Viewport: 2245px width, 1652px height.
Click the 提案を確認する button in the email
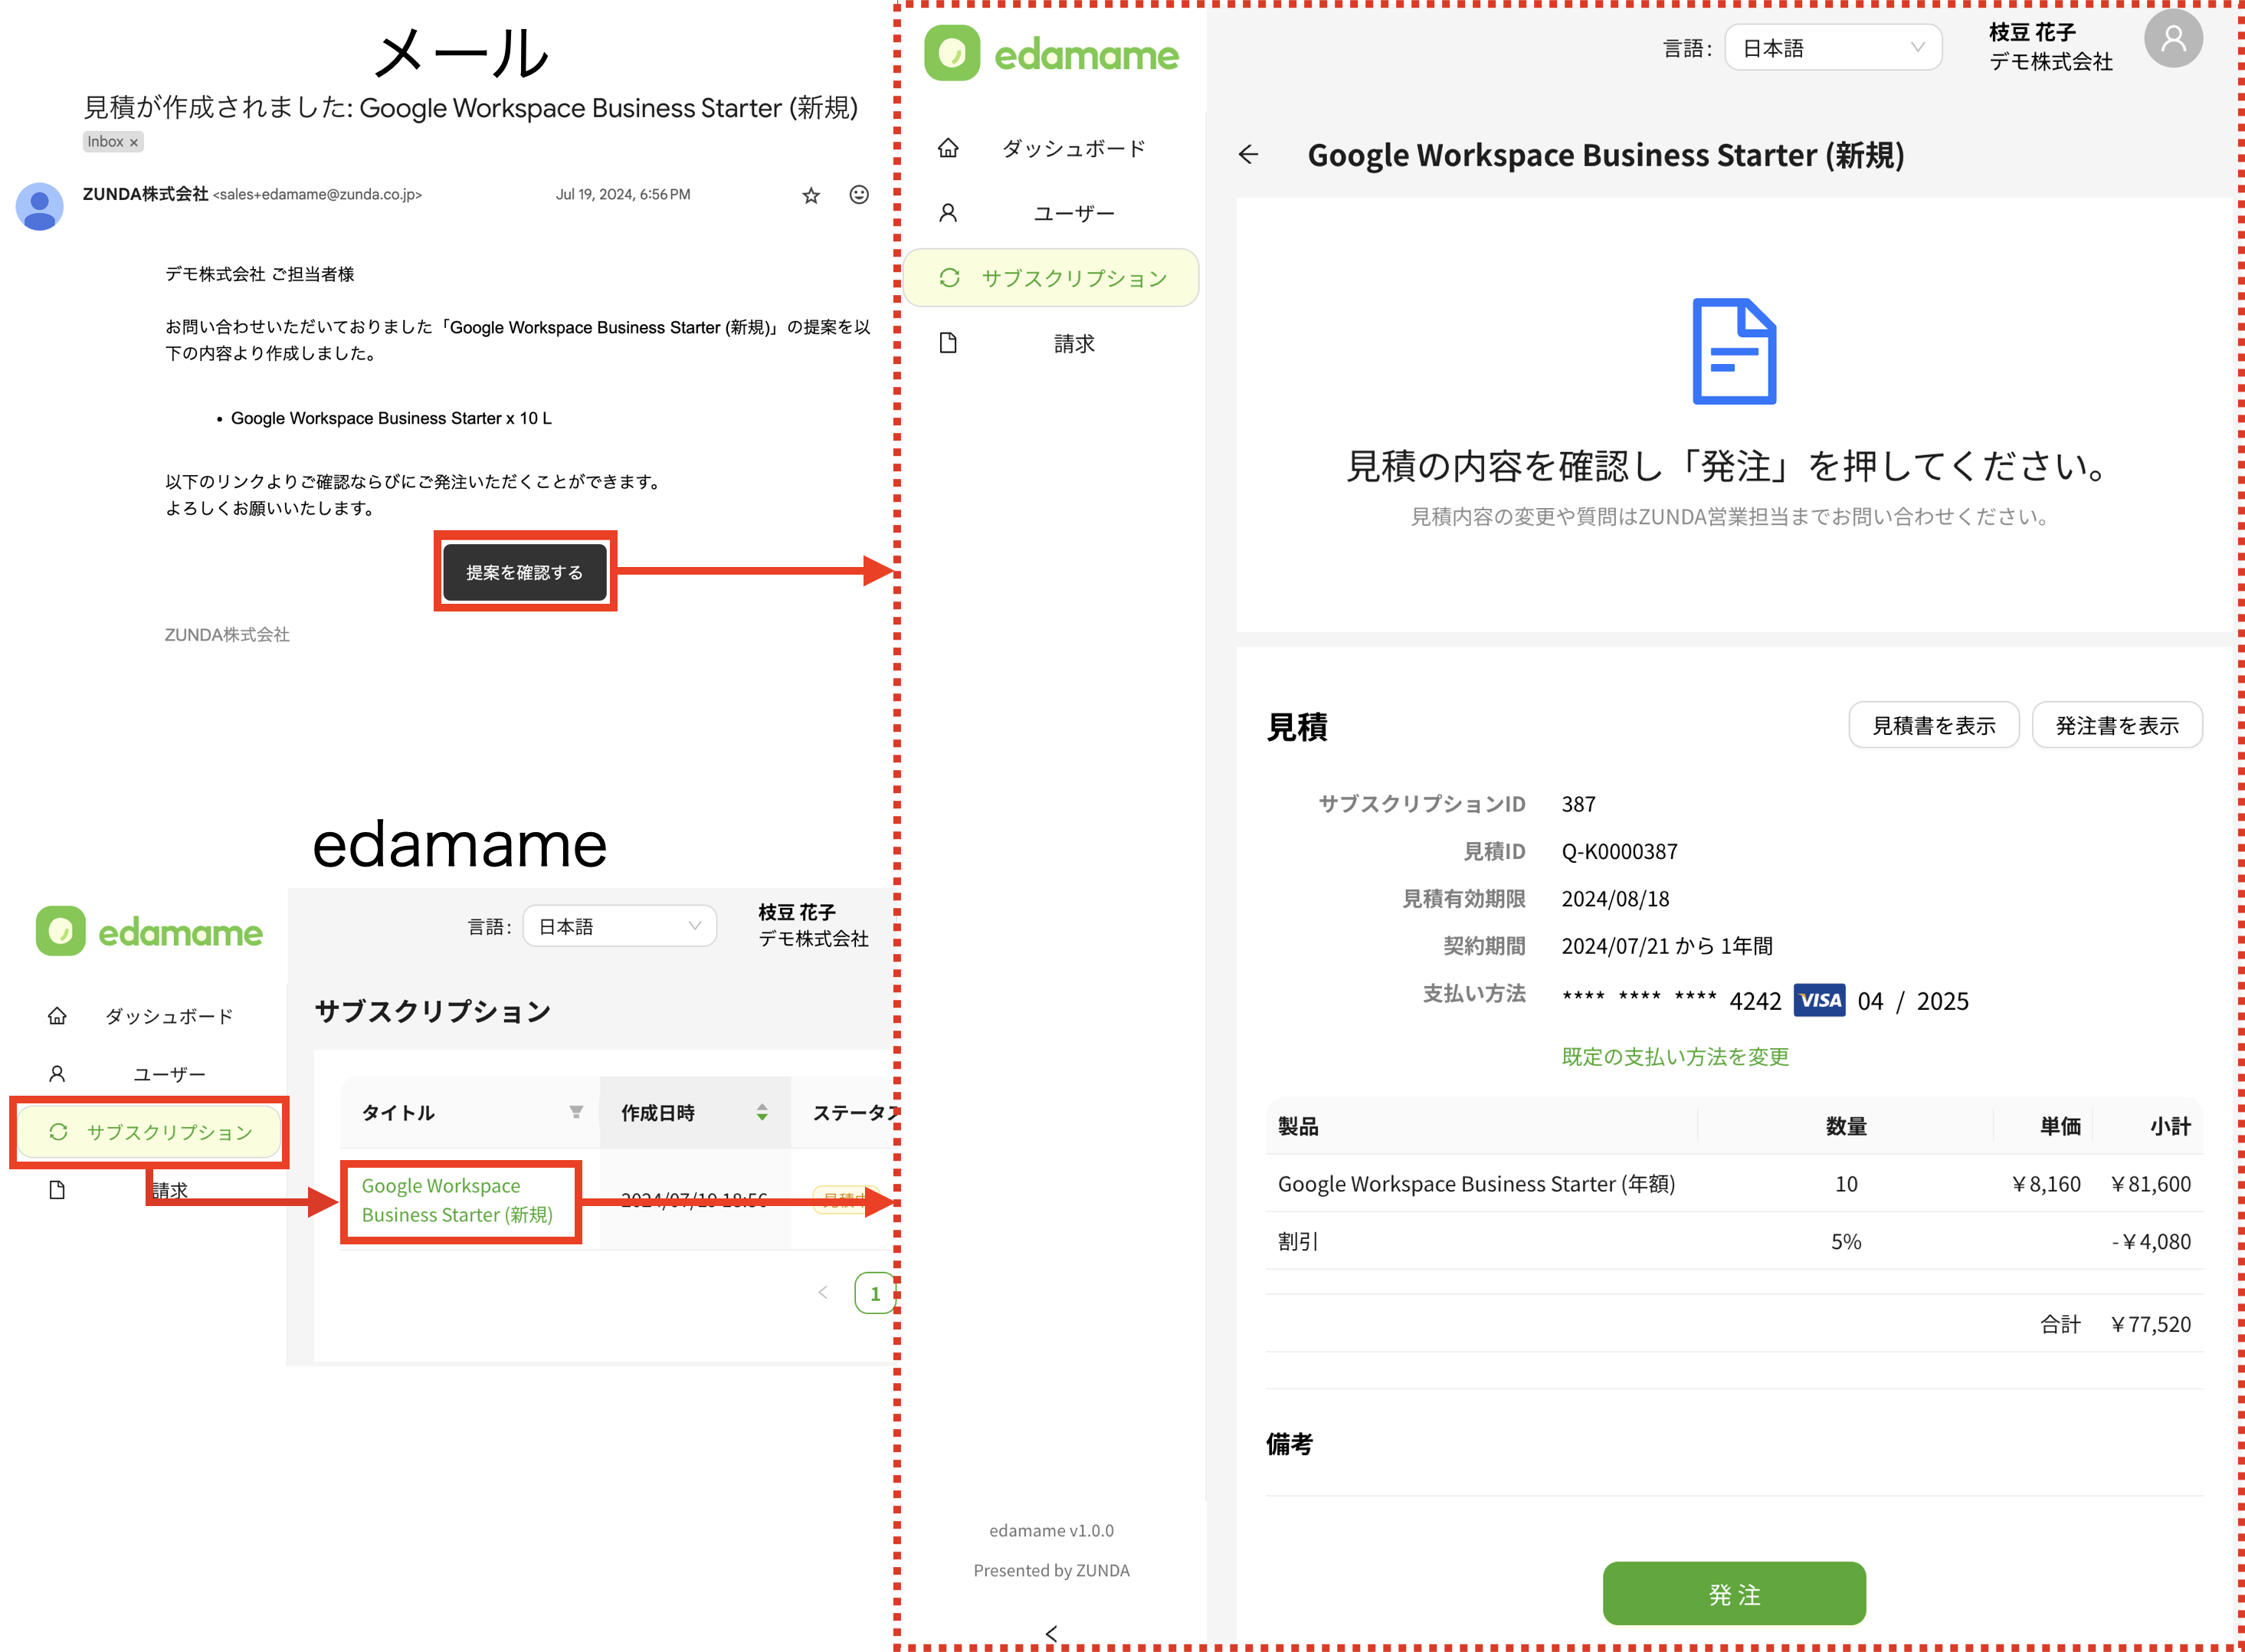(x=524, y=572)
